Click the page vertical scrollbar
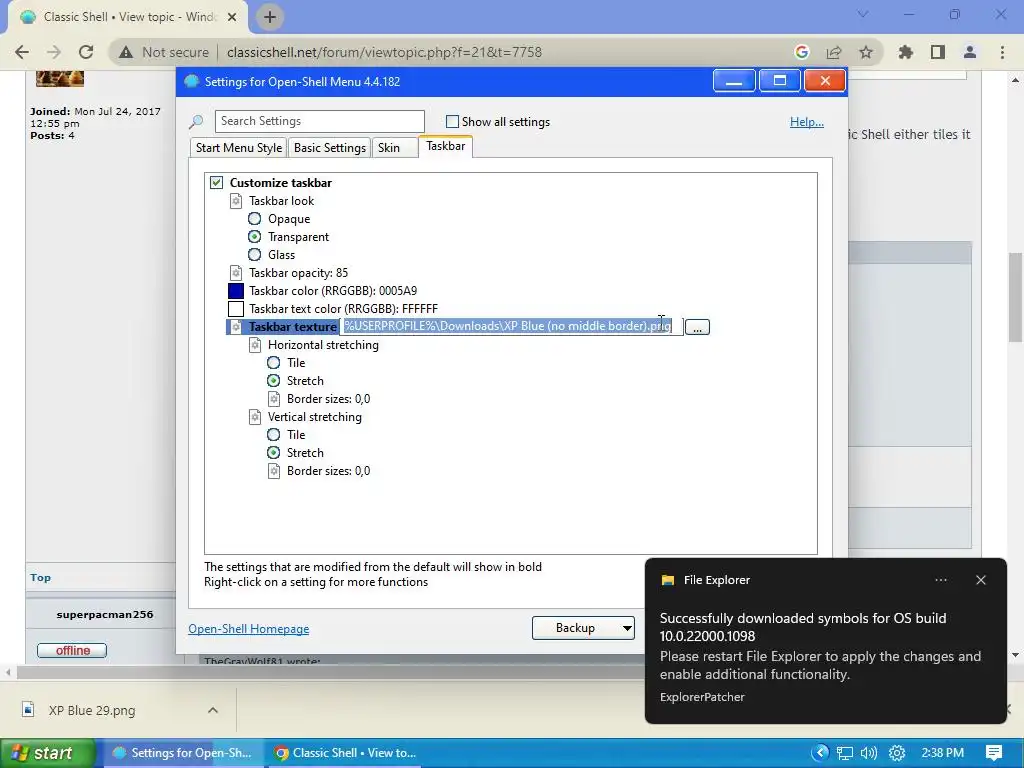This screenshot has height=768, width=1024. [1016, 297]
